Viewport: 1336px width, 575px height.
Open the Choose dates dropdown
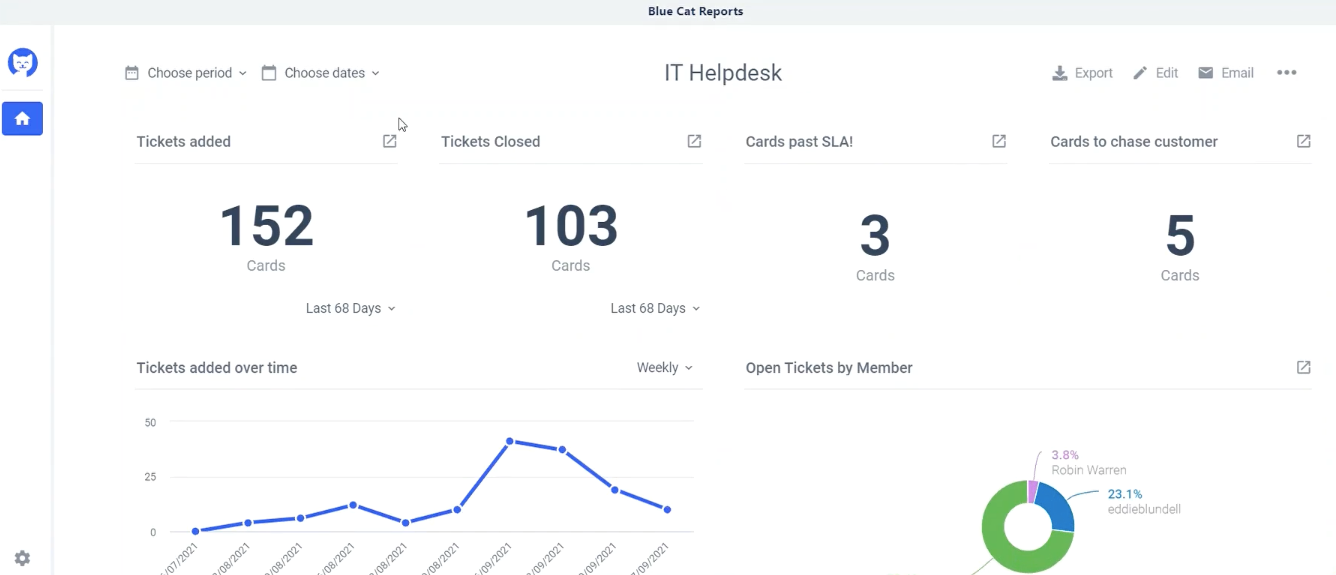coord(321,73)
